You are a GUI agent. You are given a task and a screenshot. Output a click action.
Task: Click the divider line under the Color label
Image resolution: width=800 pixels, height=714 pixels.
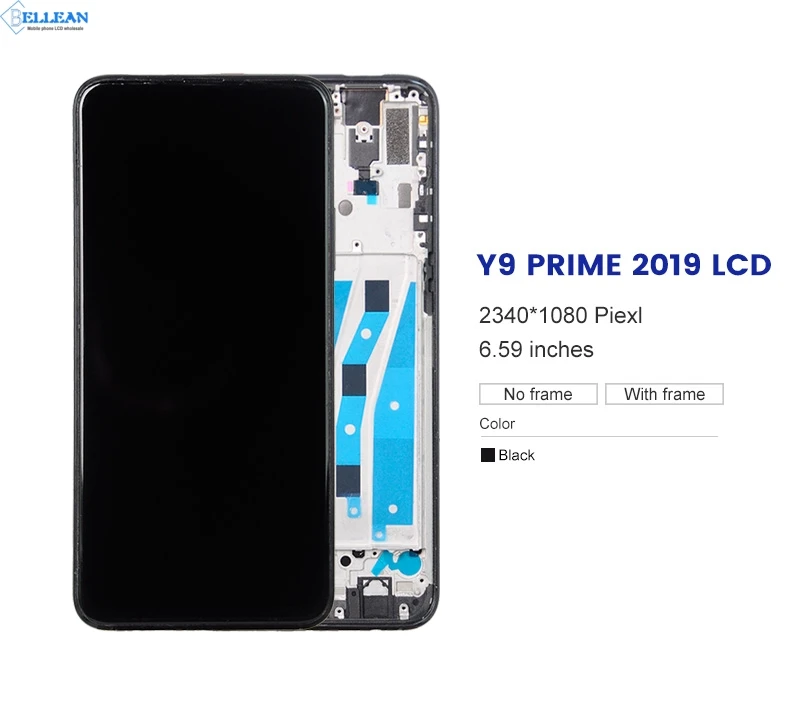(x=598, y=436)
